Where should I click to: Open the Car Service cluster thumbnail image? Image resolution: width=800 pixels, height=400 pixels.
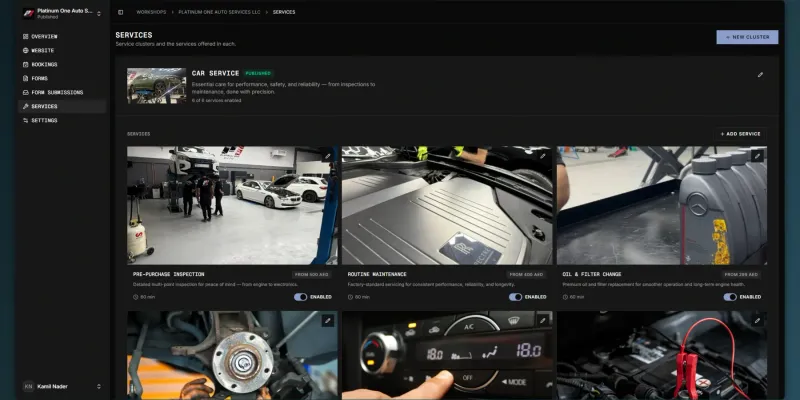pyautogui.click(x=157, y=86)
